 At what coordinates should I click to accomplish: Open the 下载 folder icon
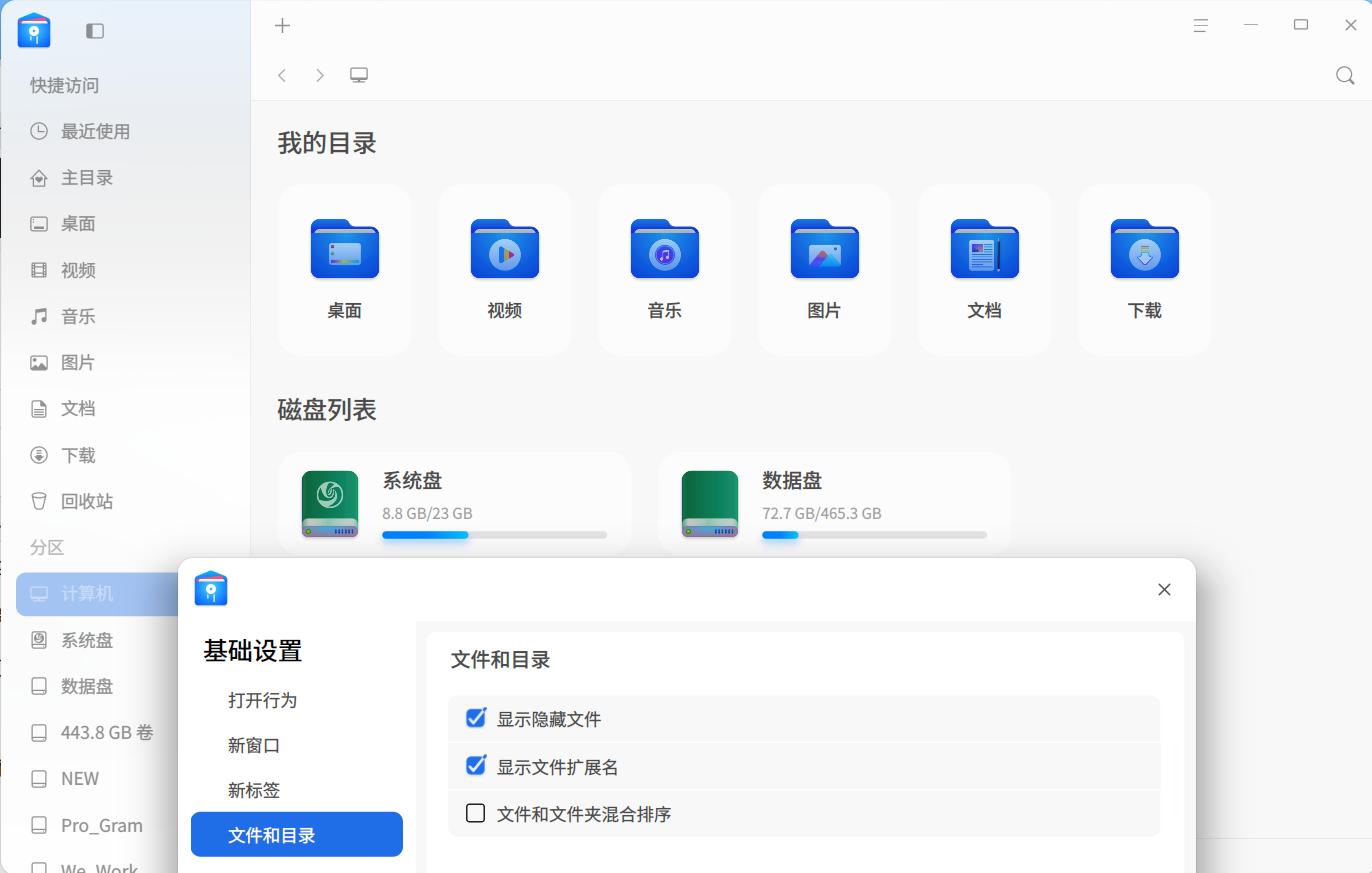[1145, 249]
